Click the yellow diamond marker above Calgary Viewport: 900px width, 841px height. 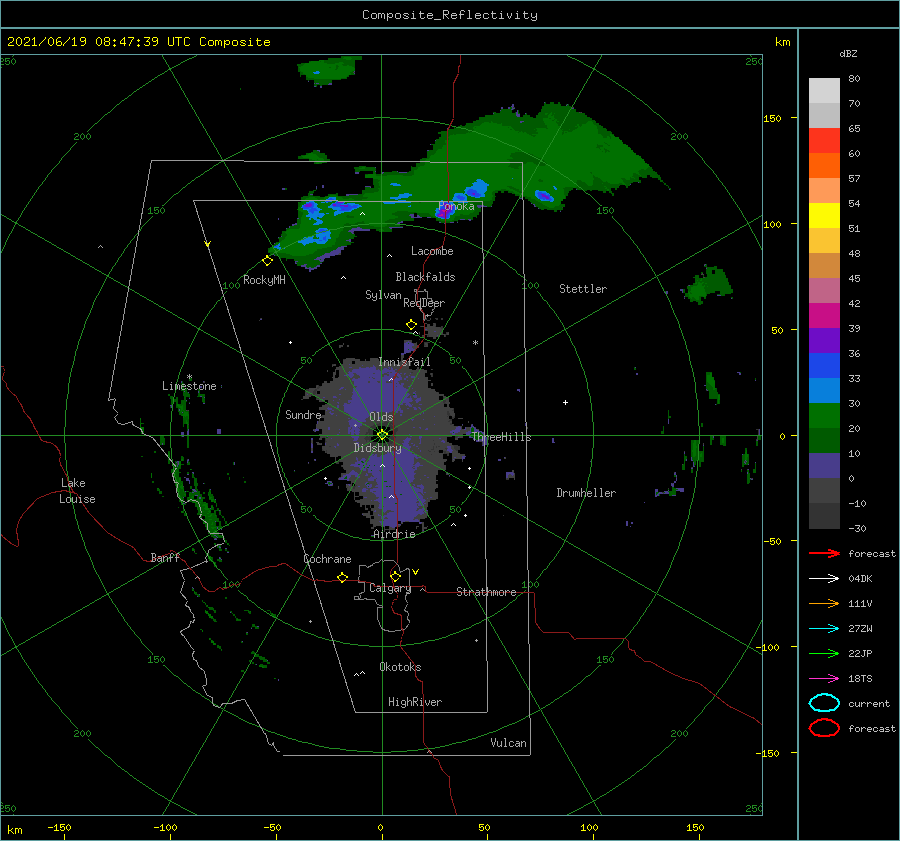coord(395,576)
